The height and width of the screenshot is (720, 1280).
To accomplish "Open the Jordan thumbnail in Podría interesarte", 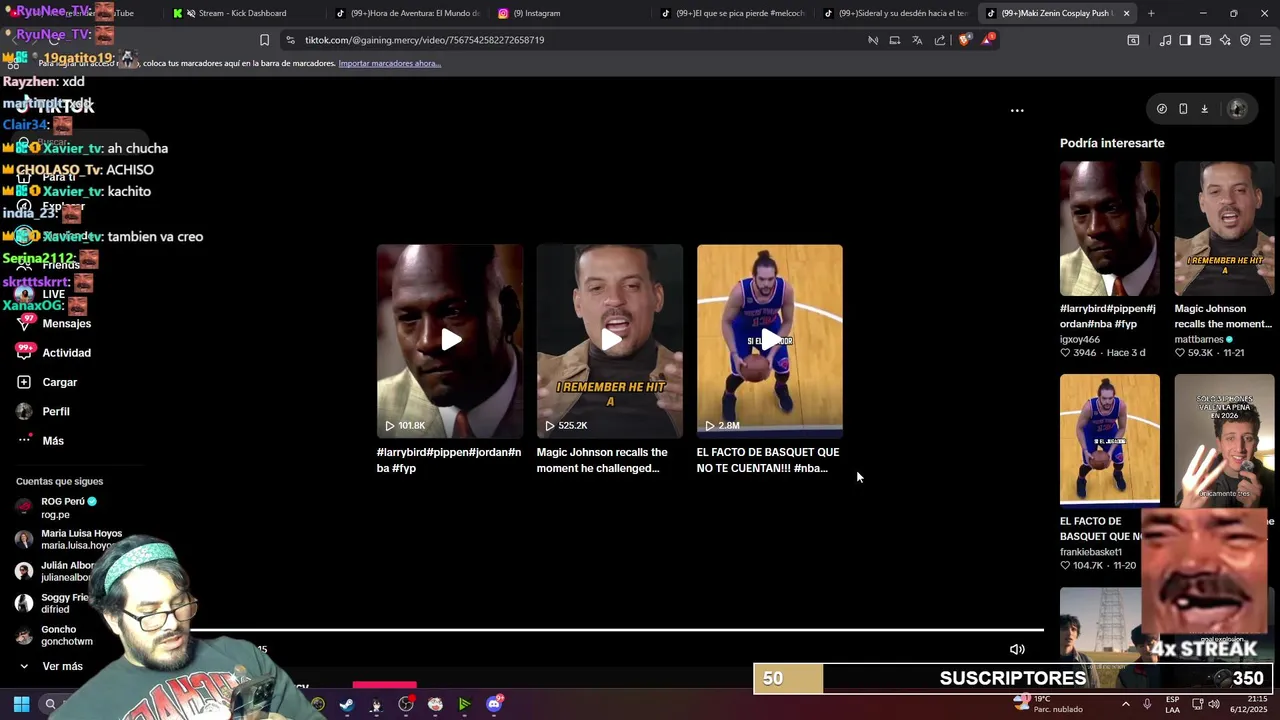I will (1110, 229).
